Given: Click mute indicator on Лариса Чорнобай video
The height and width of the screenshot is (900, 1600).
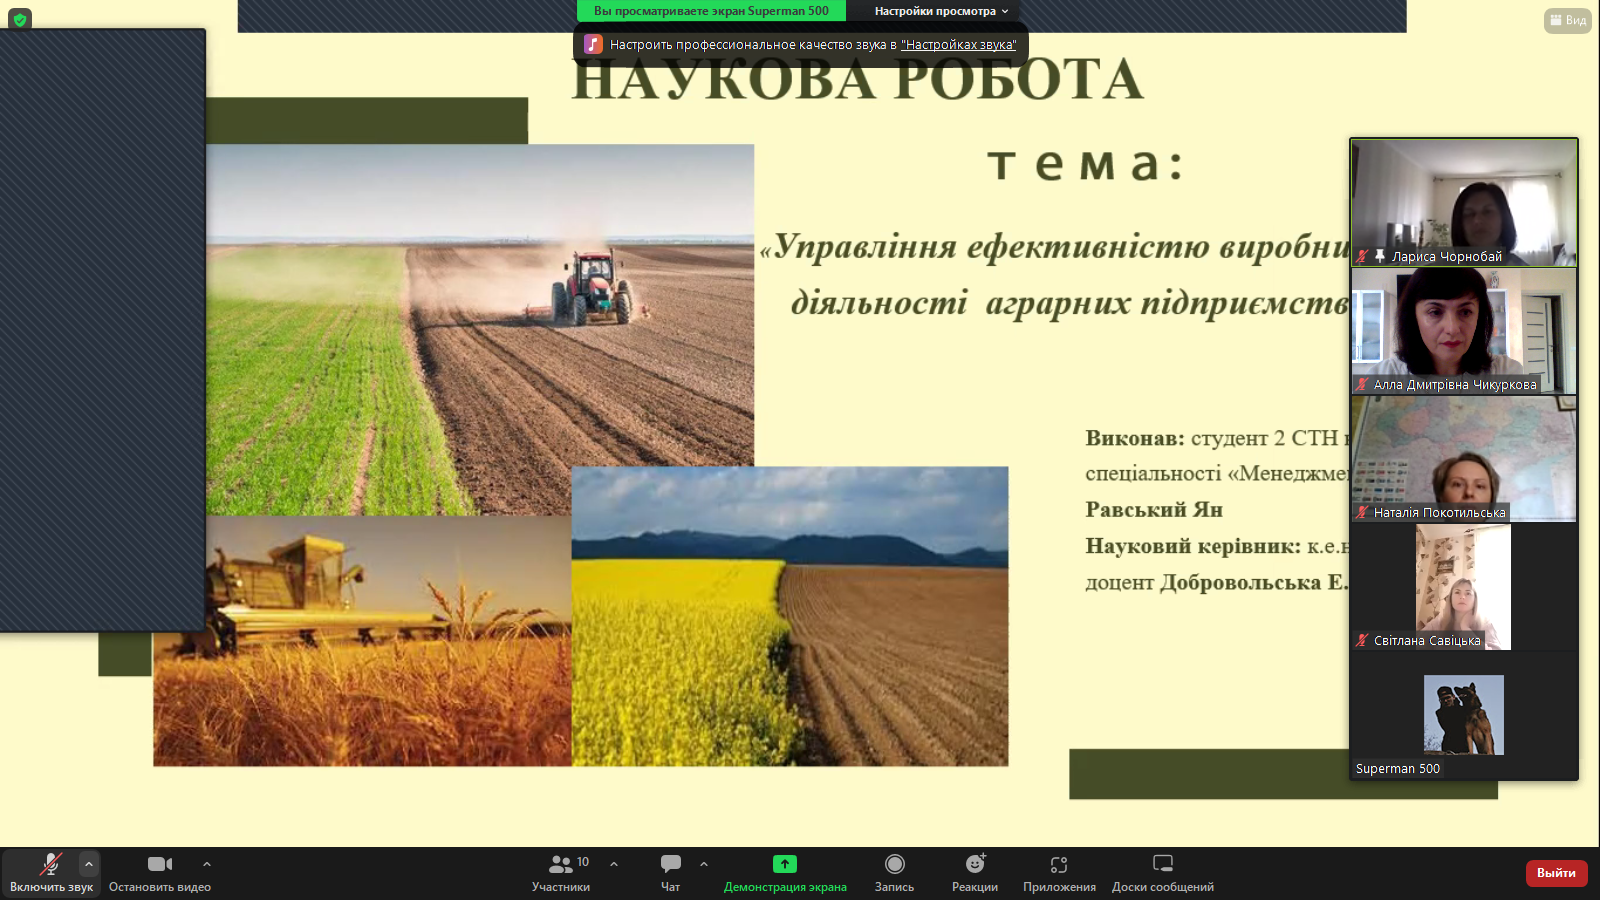Looking at the screenshot, I should [x=1362, y=256].
